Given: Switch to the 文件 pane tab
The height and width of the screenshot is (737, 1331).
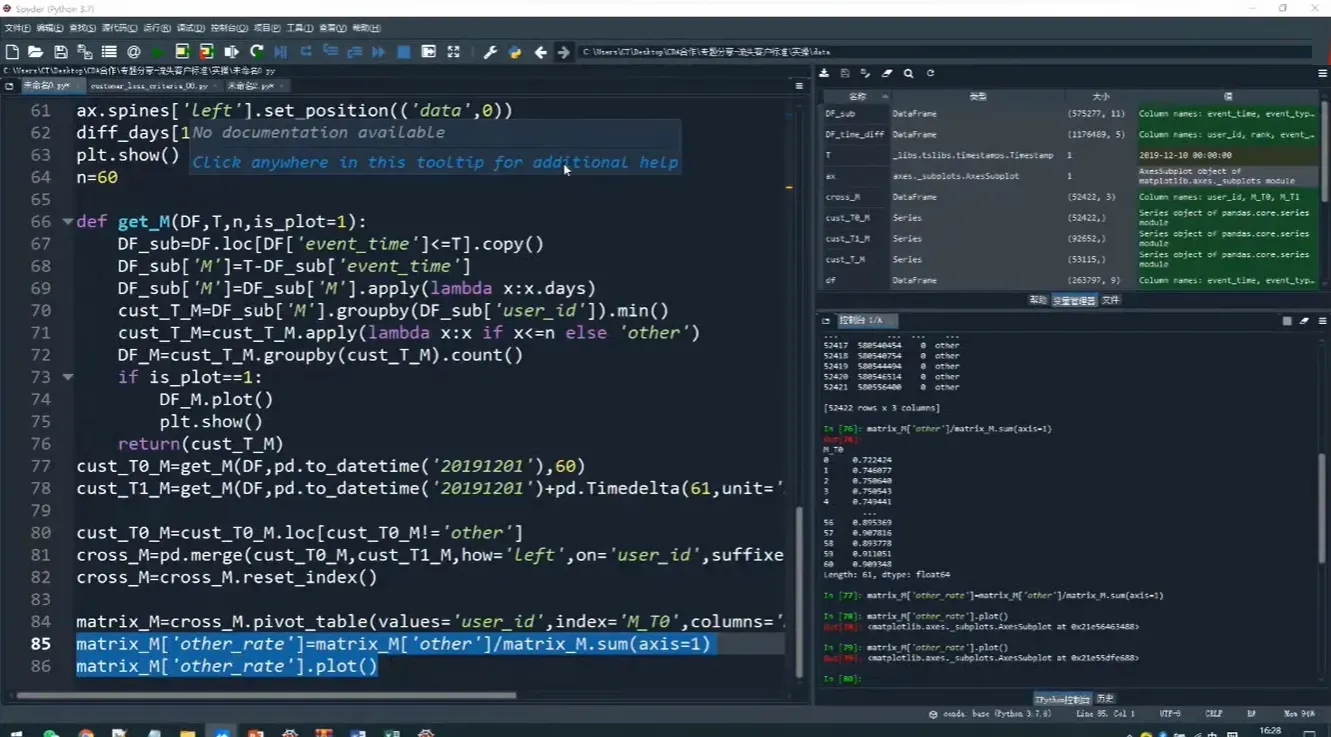Looking at the screenshot, I should coord(1110,300).
